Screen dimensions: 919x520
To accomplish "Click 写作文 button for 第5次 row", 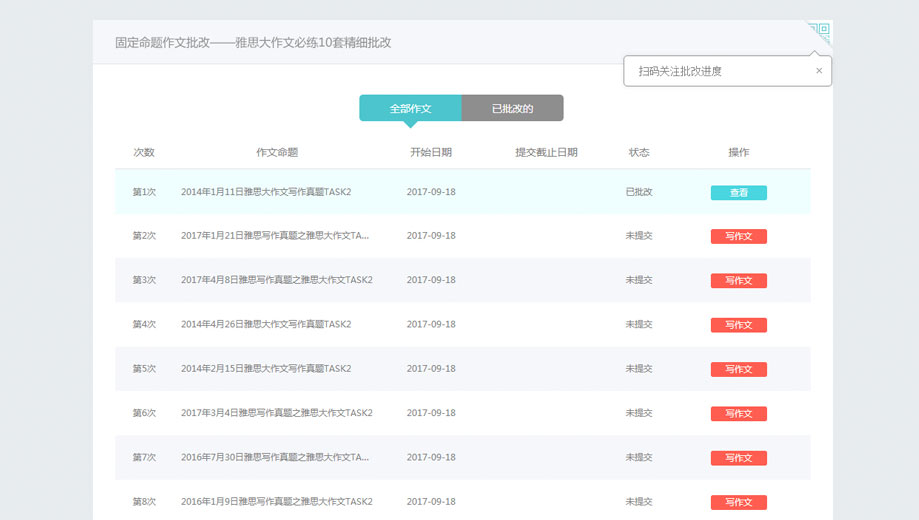I will pos(738,369).
